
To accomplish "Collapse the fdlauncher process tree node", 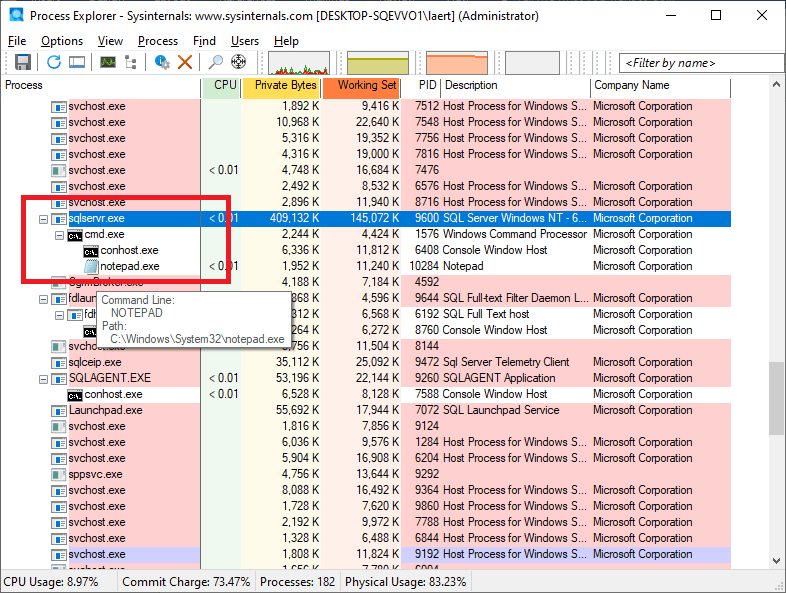I will click(44, 299).
